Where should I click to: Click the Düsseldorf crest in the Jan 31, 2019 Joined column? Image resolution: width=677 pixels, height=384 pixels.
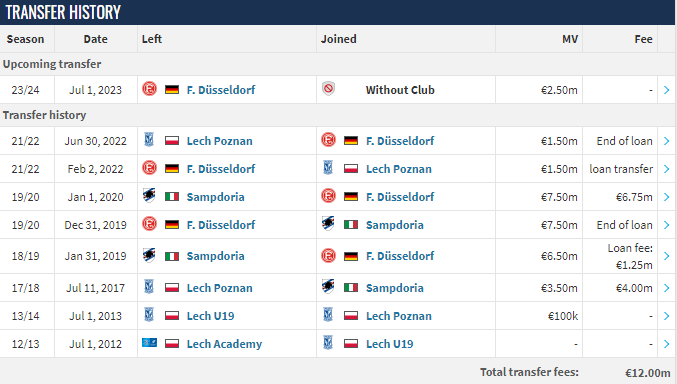(328, 255)
